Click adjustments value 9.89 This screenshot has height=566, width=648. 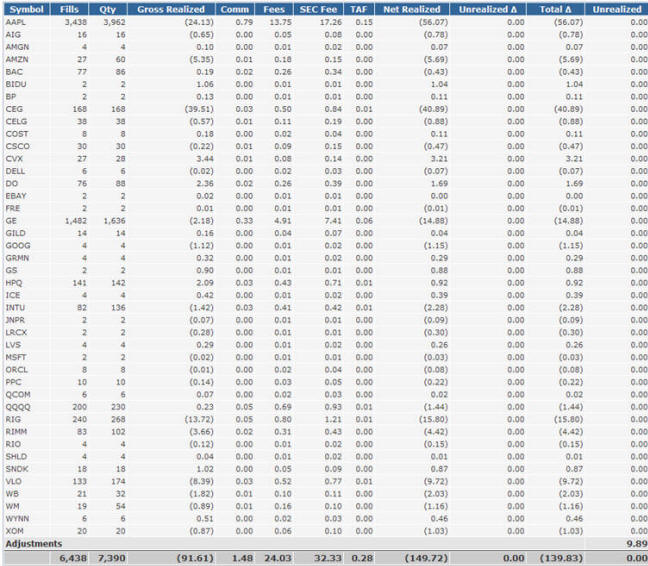[637, 544]
